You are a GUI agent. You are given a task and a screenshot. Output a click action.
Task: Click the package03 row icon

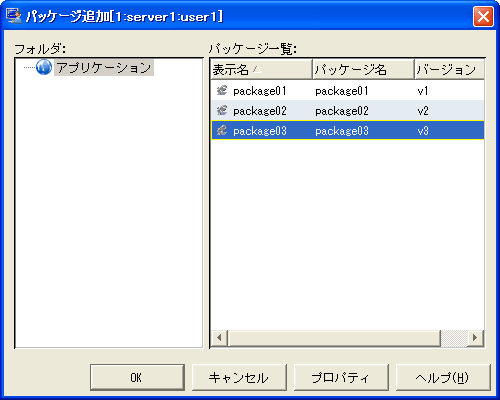pyautogui.click(x=222, y=130)
